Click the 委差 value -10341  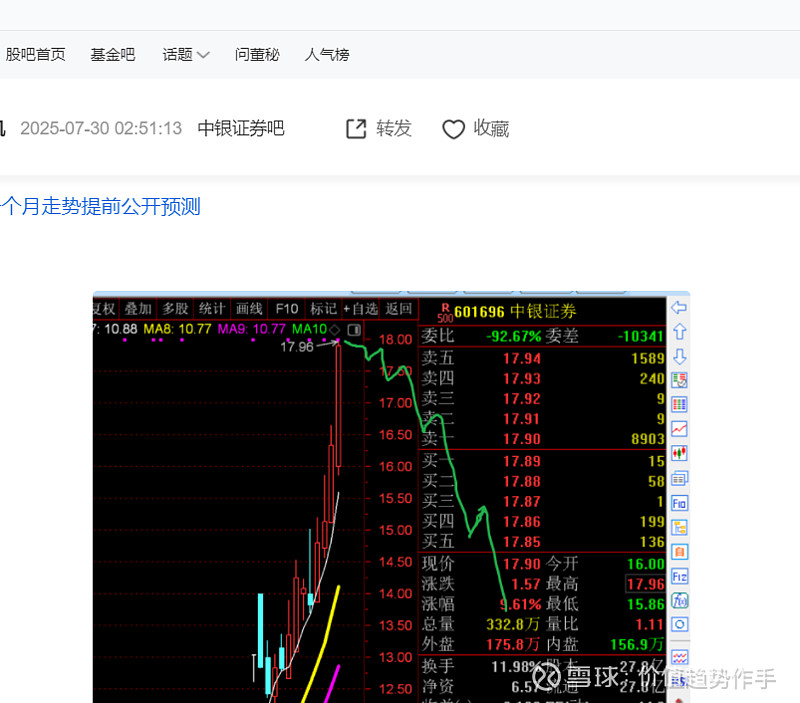click(641, 336)
